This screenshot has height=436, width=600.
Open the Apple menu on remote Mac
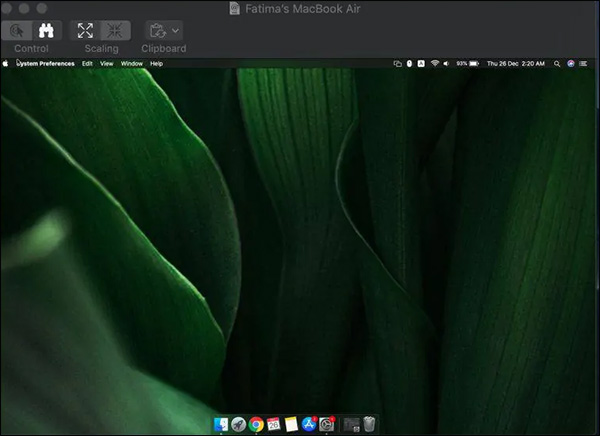coord(6,63)
